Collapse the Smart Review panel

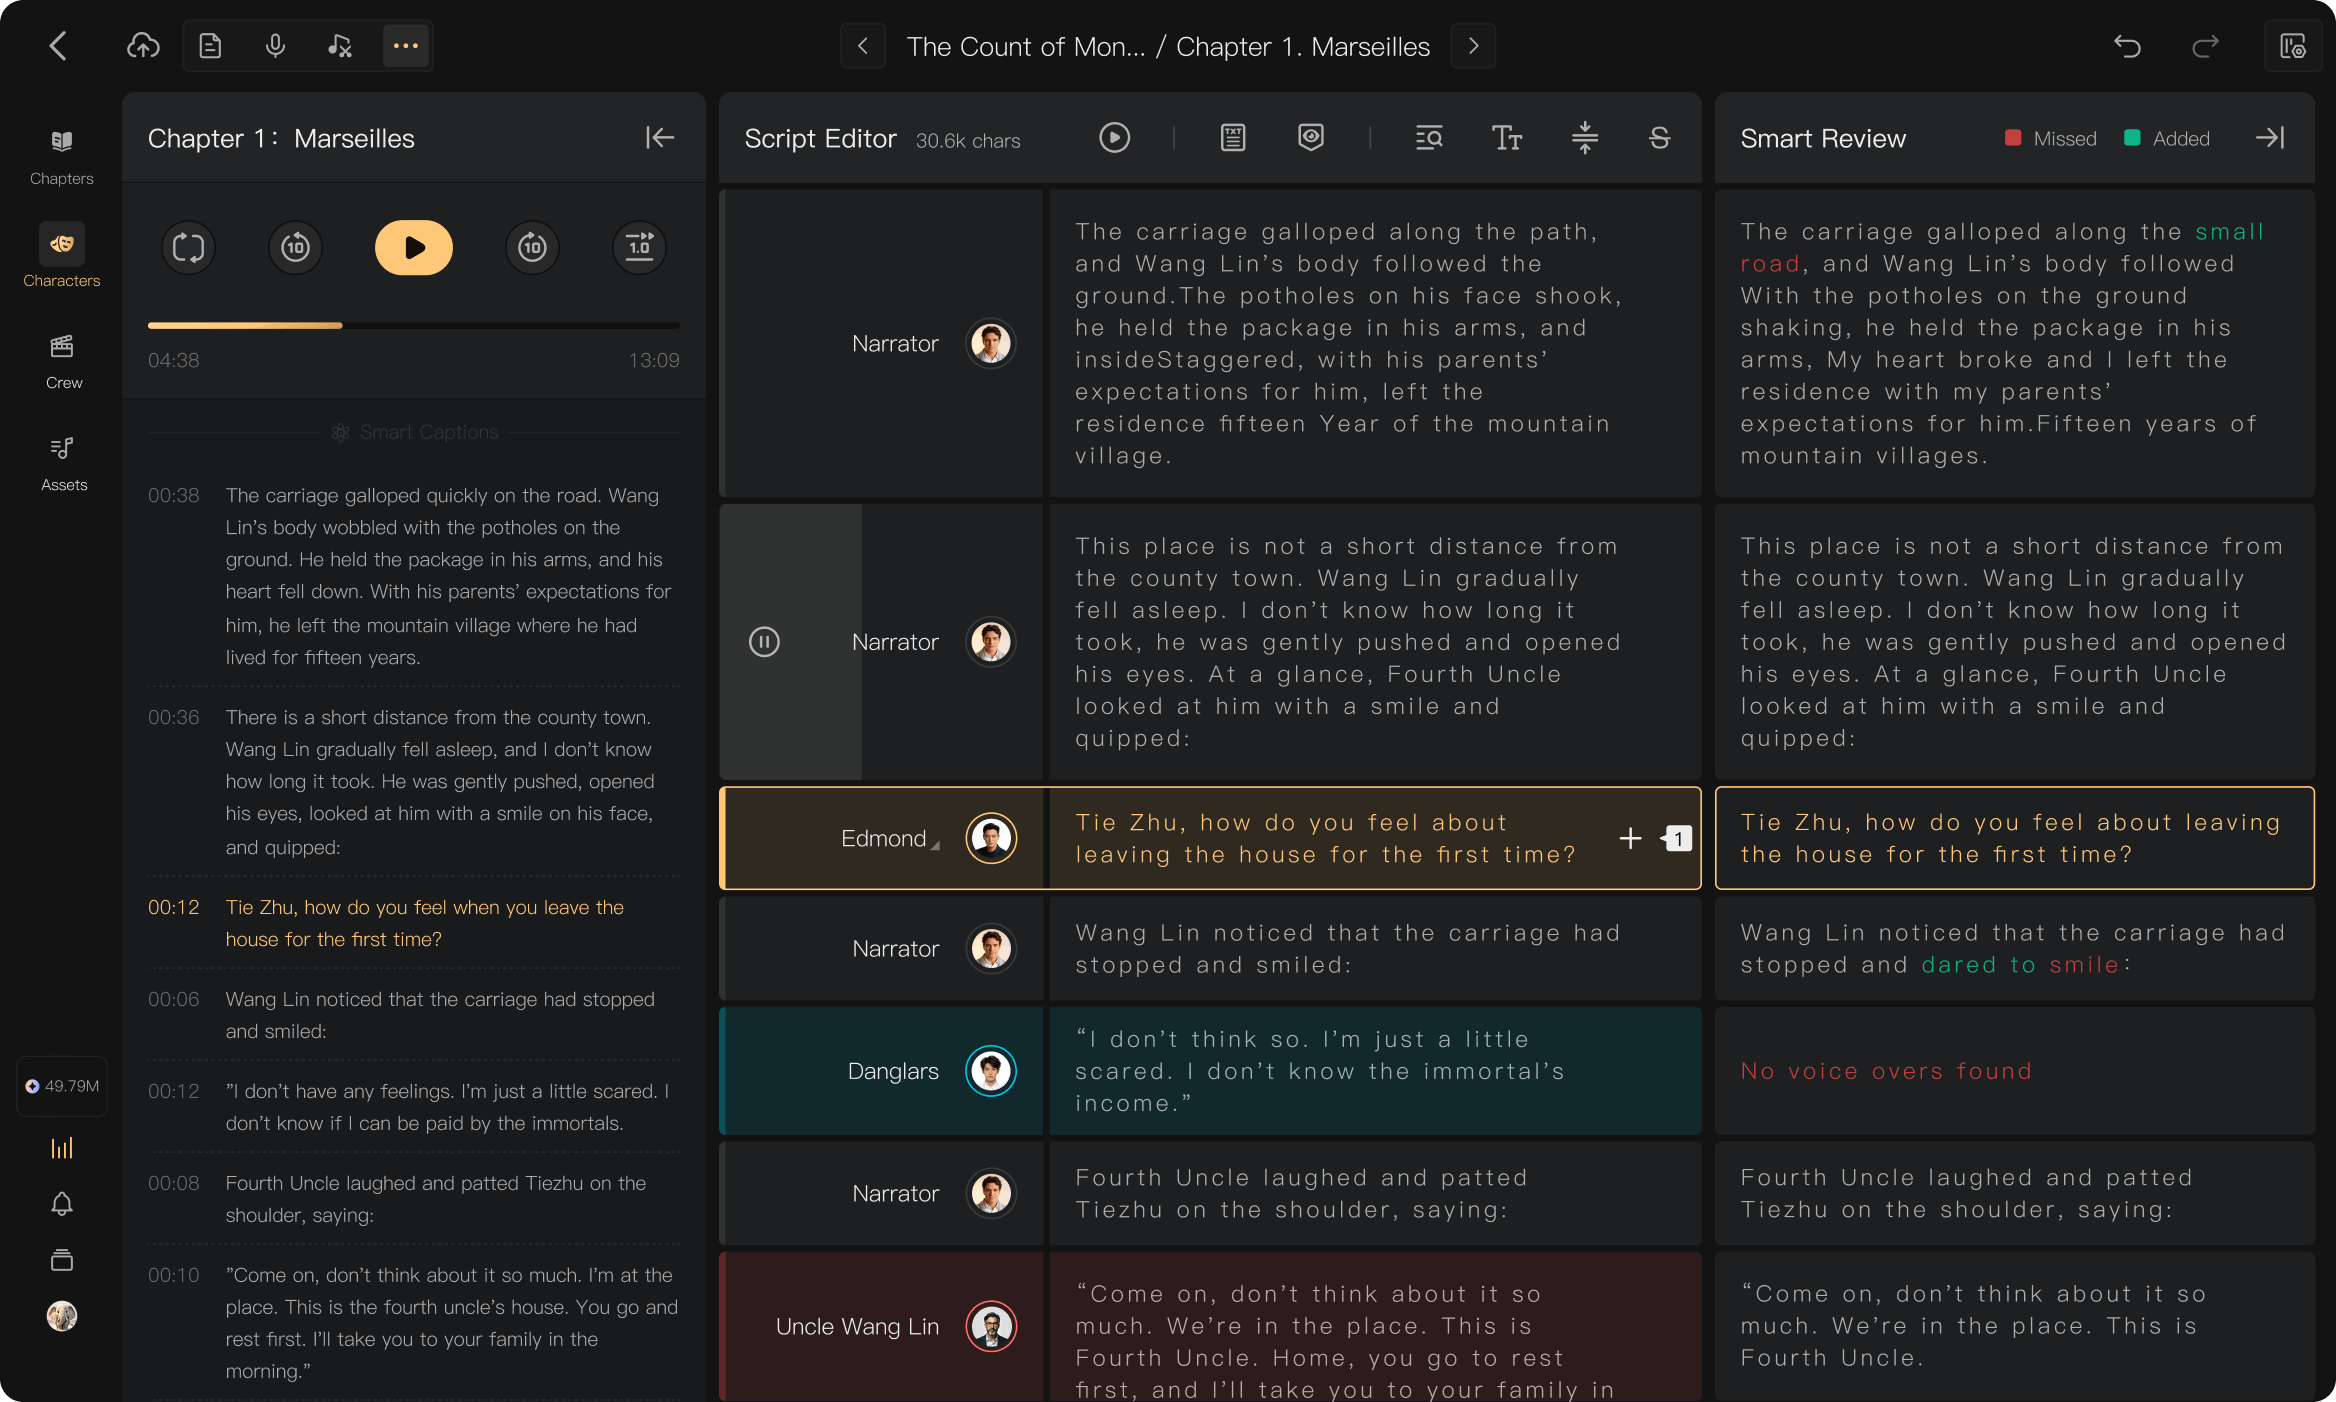click(x=2270, y=138)
